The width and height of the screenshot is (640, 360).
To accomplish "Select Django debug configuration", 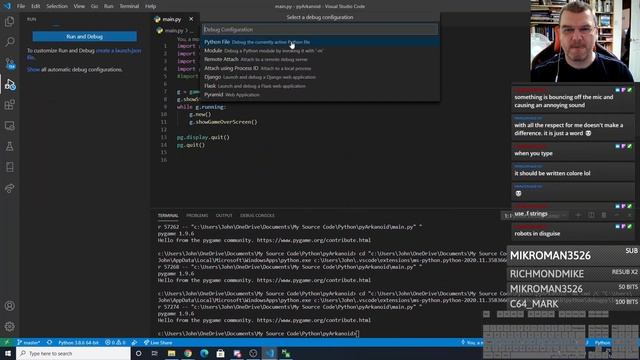I will coord(320,77).
